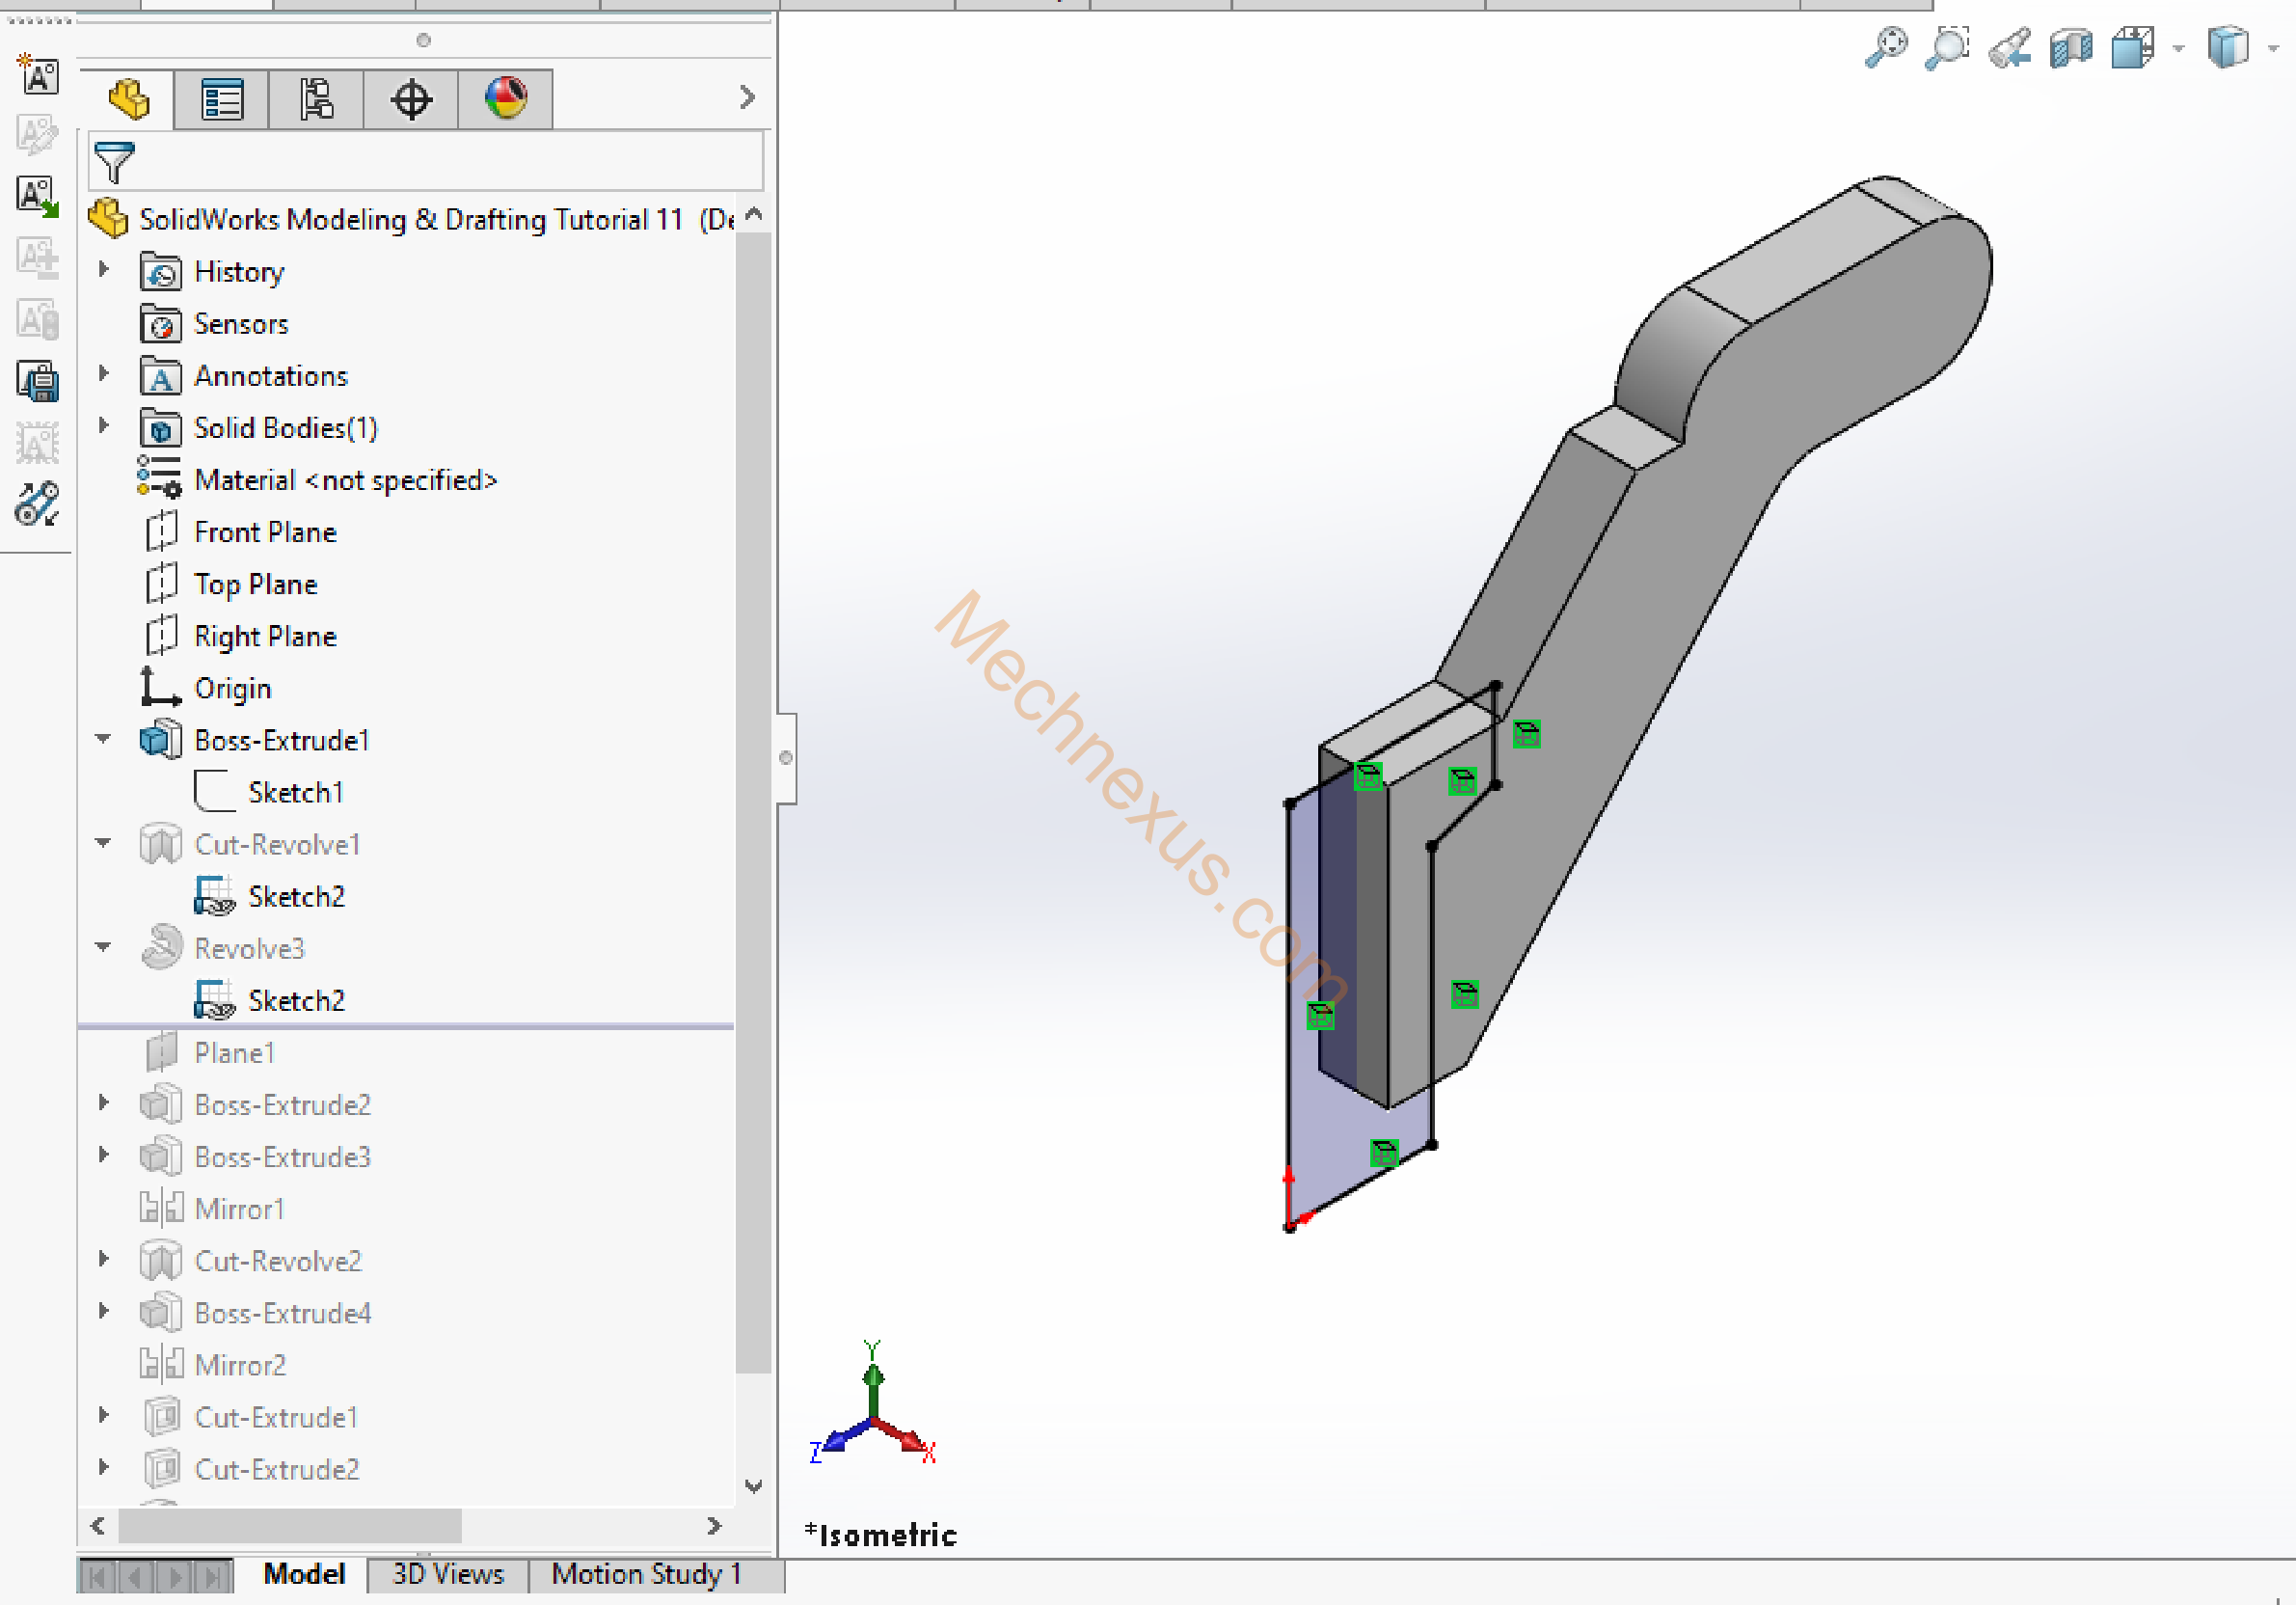Open the PropertyManager tab
The height and width of the screenshot is (1605, 2296).
tap(221, 99)
